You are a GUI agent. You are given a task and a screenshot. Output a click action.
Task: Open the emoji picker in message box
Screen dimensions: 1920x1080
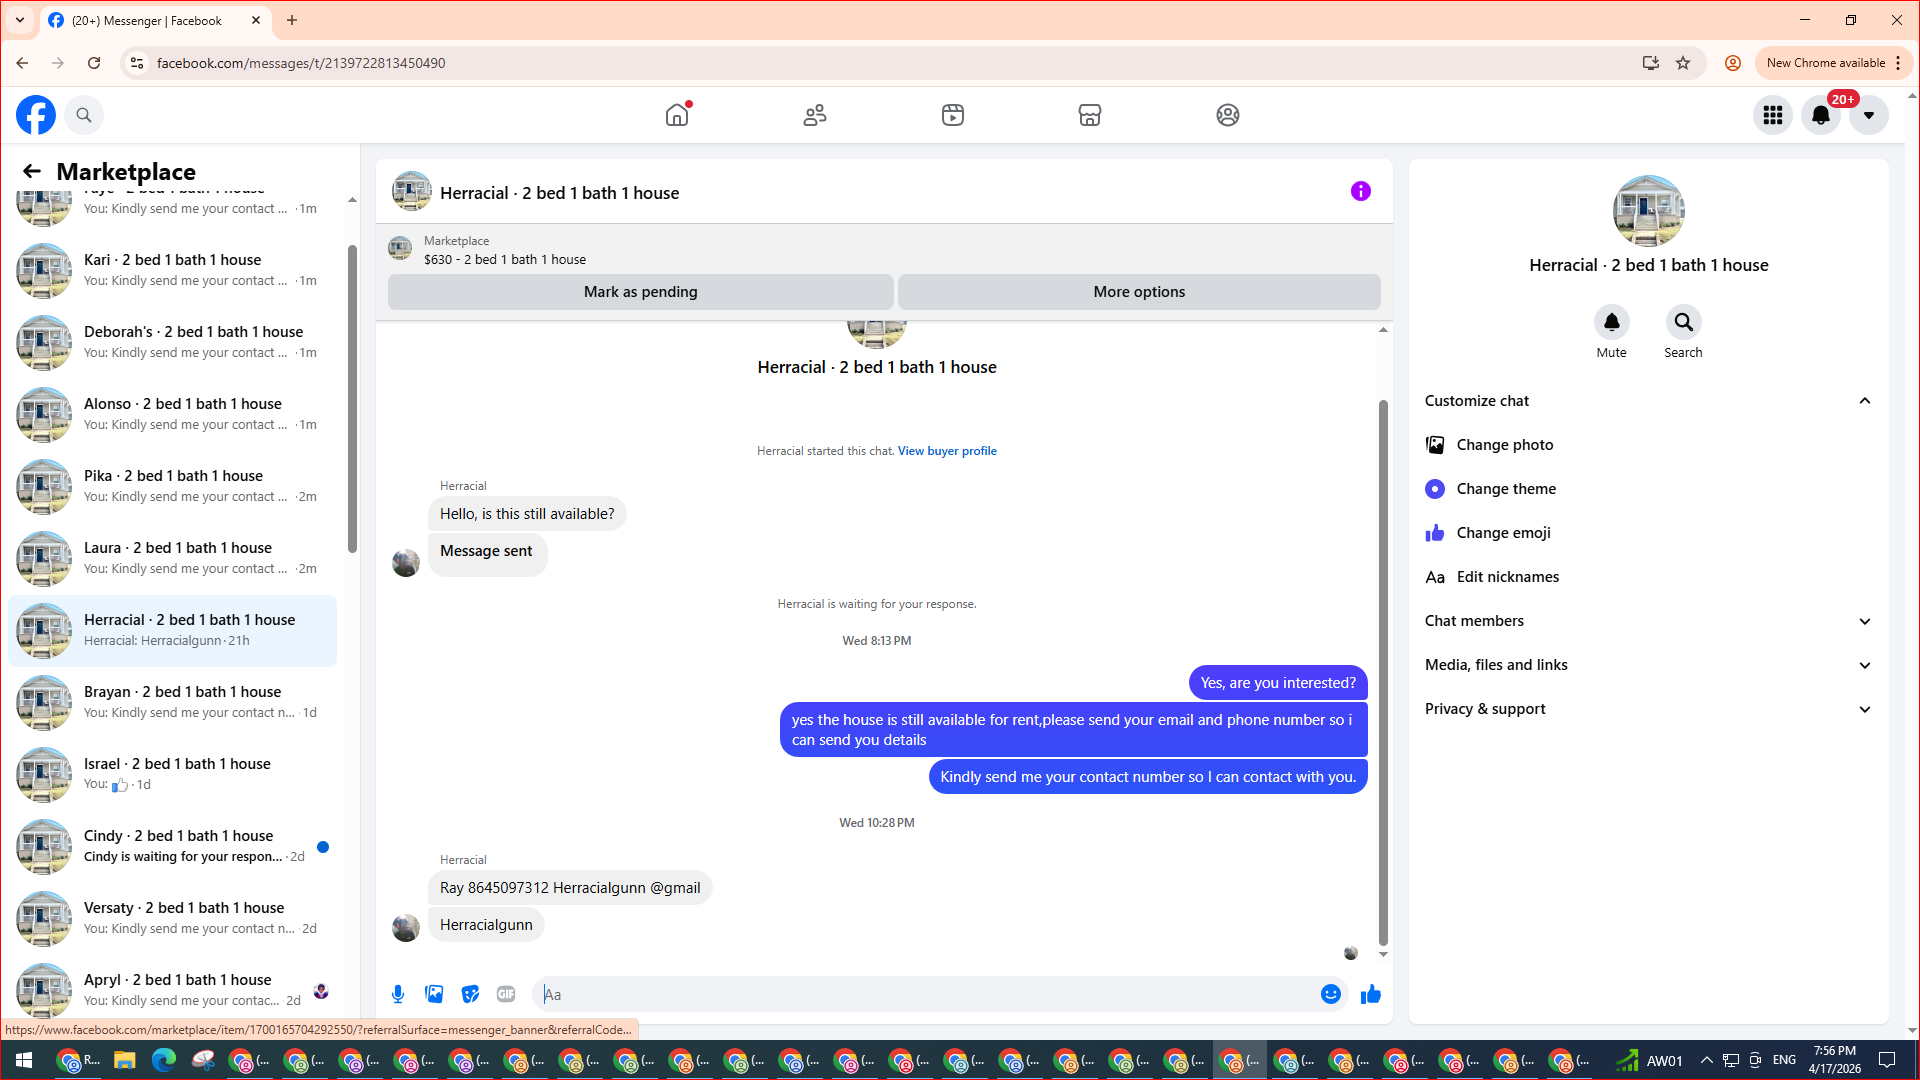pos(1330,994)
